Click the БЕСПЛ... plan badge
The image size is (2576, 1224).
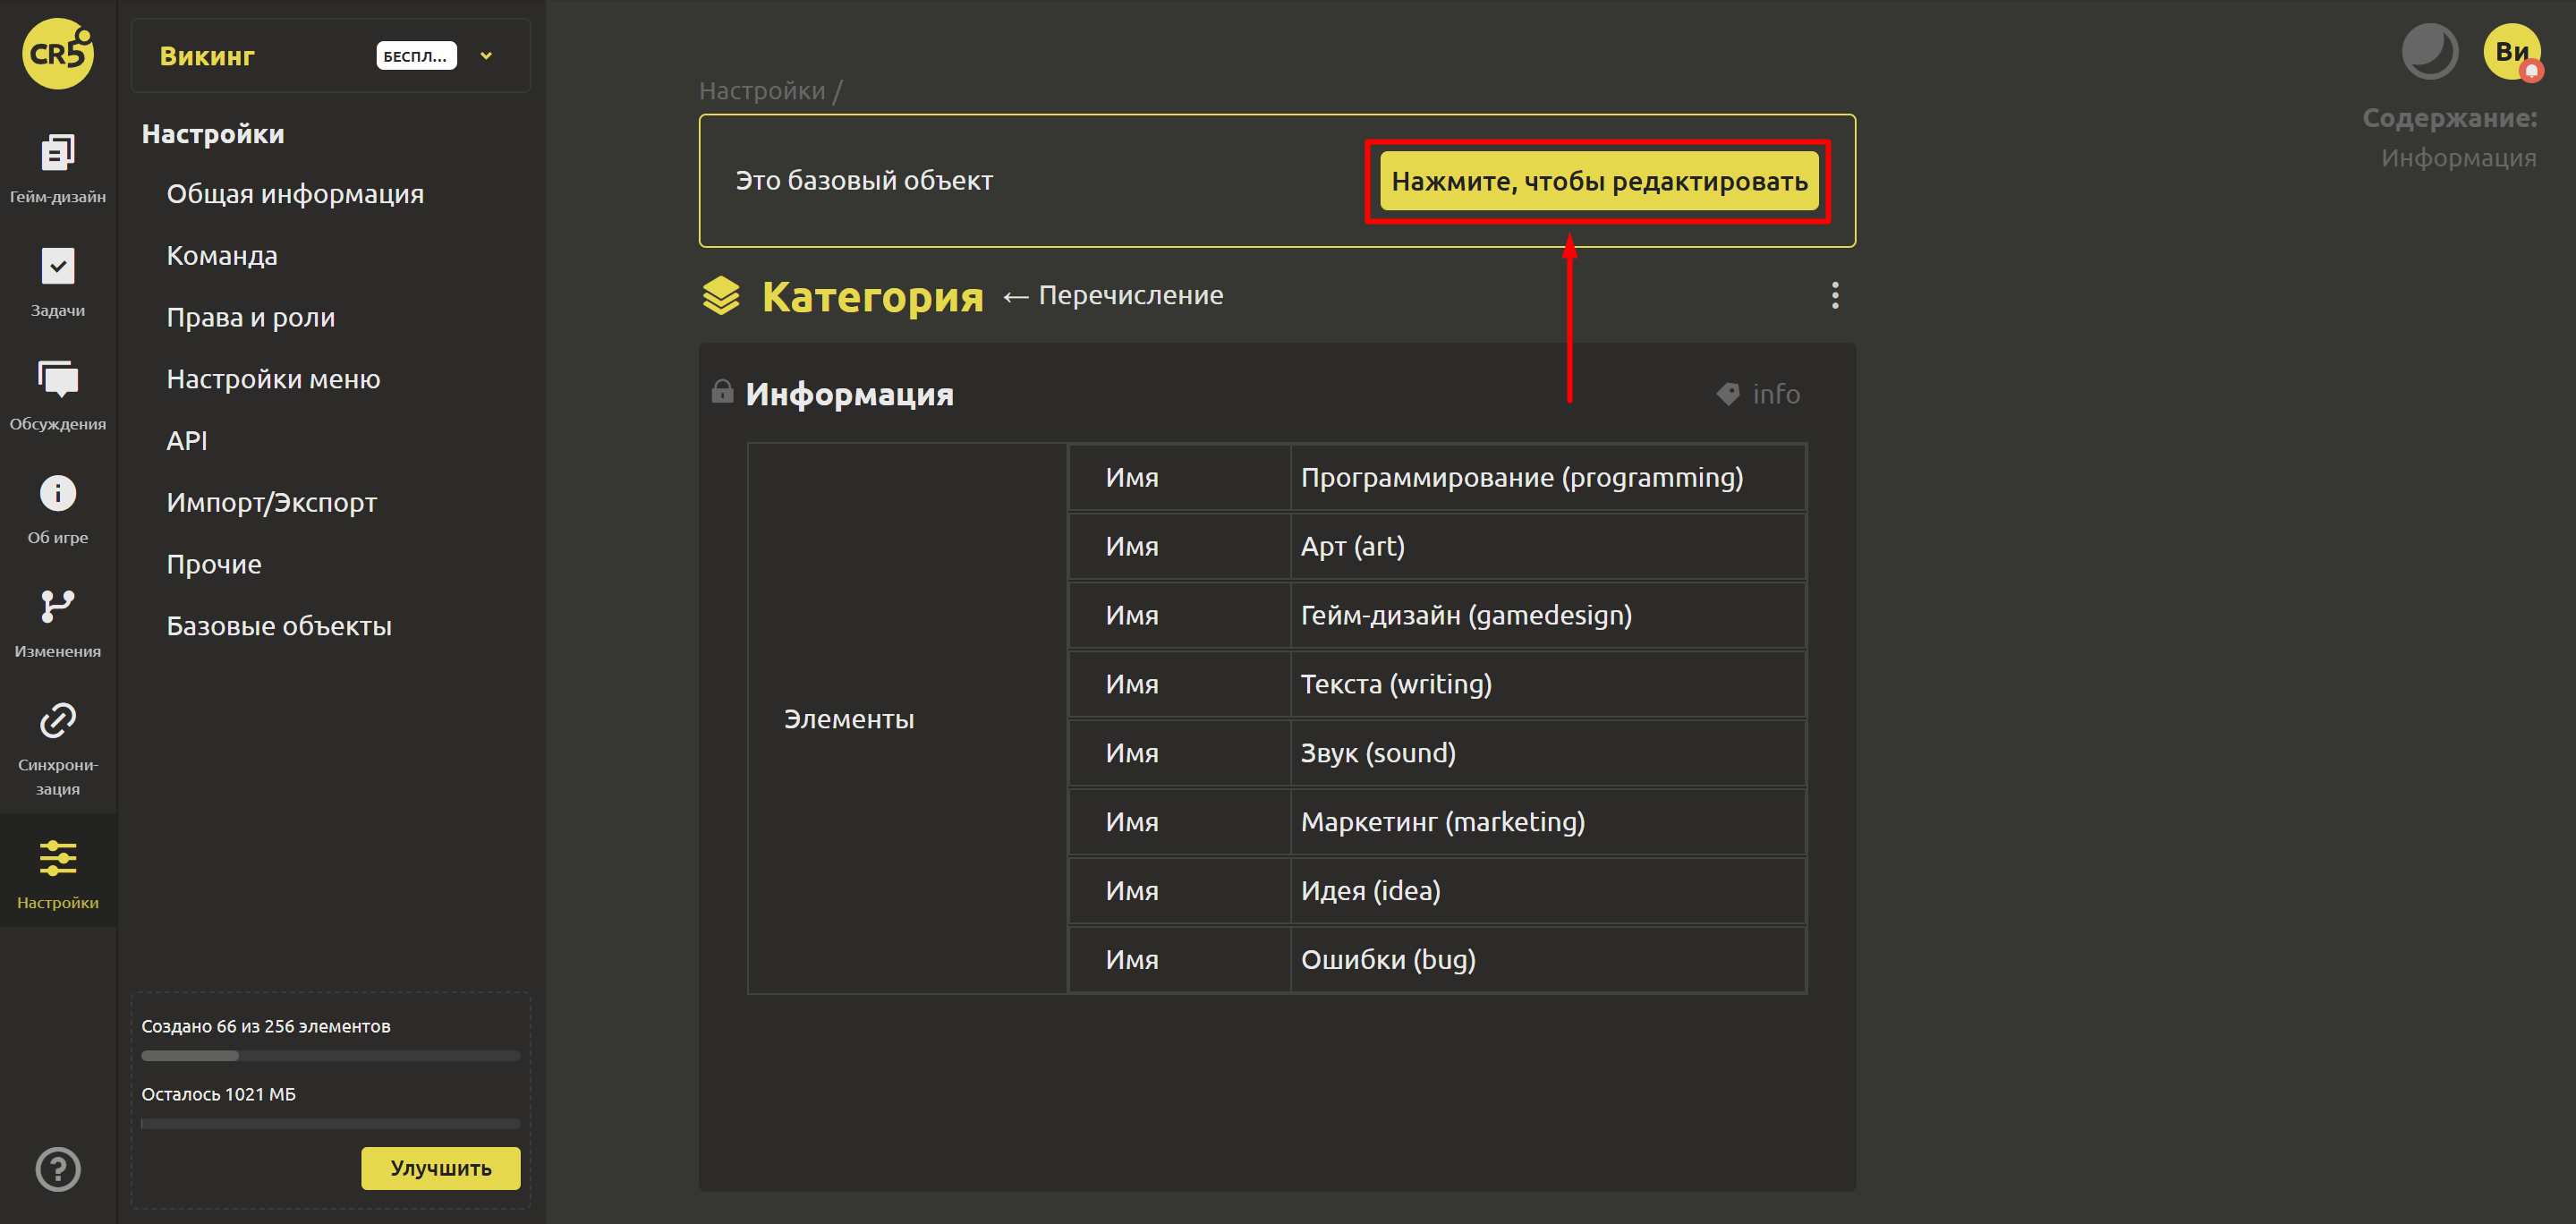click(x=416, y=56)
